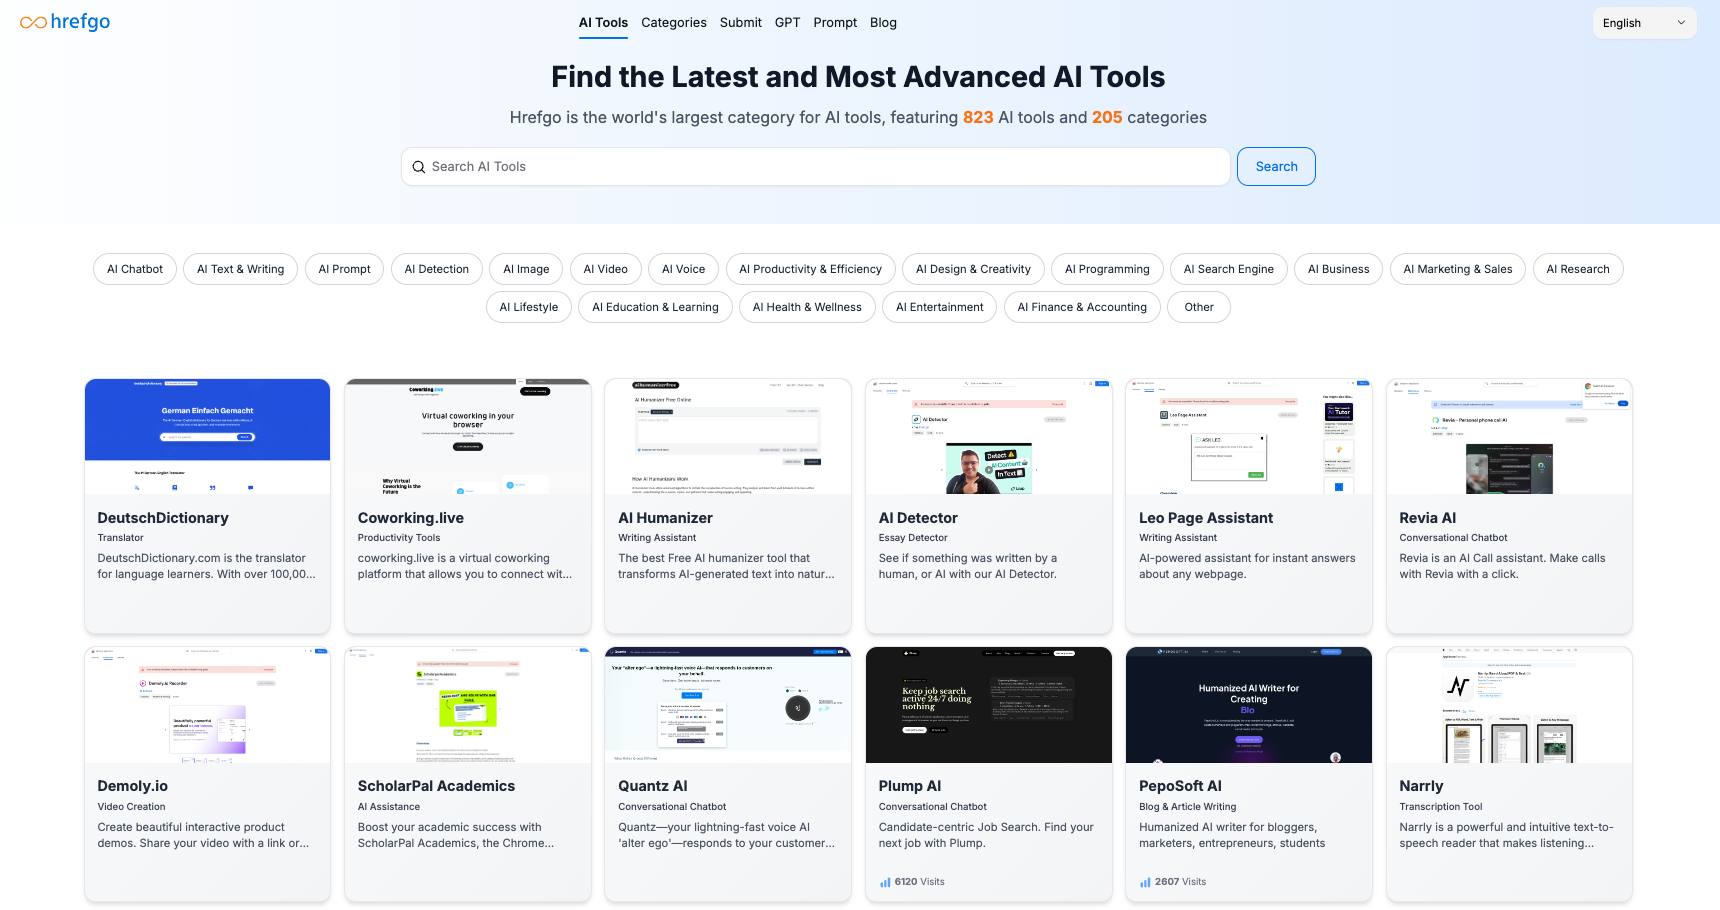Open the Coworking.live screenshot thumbnail
This screenshot has height=910, width=1720.
(468, 436)
